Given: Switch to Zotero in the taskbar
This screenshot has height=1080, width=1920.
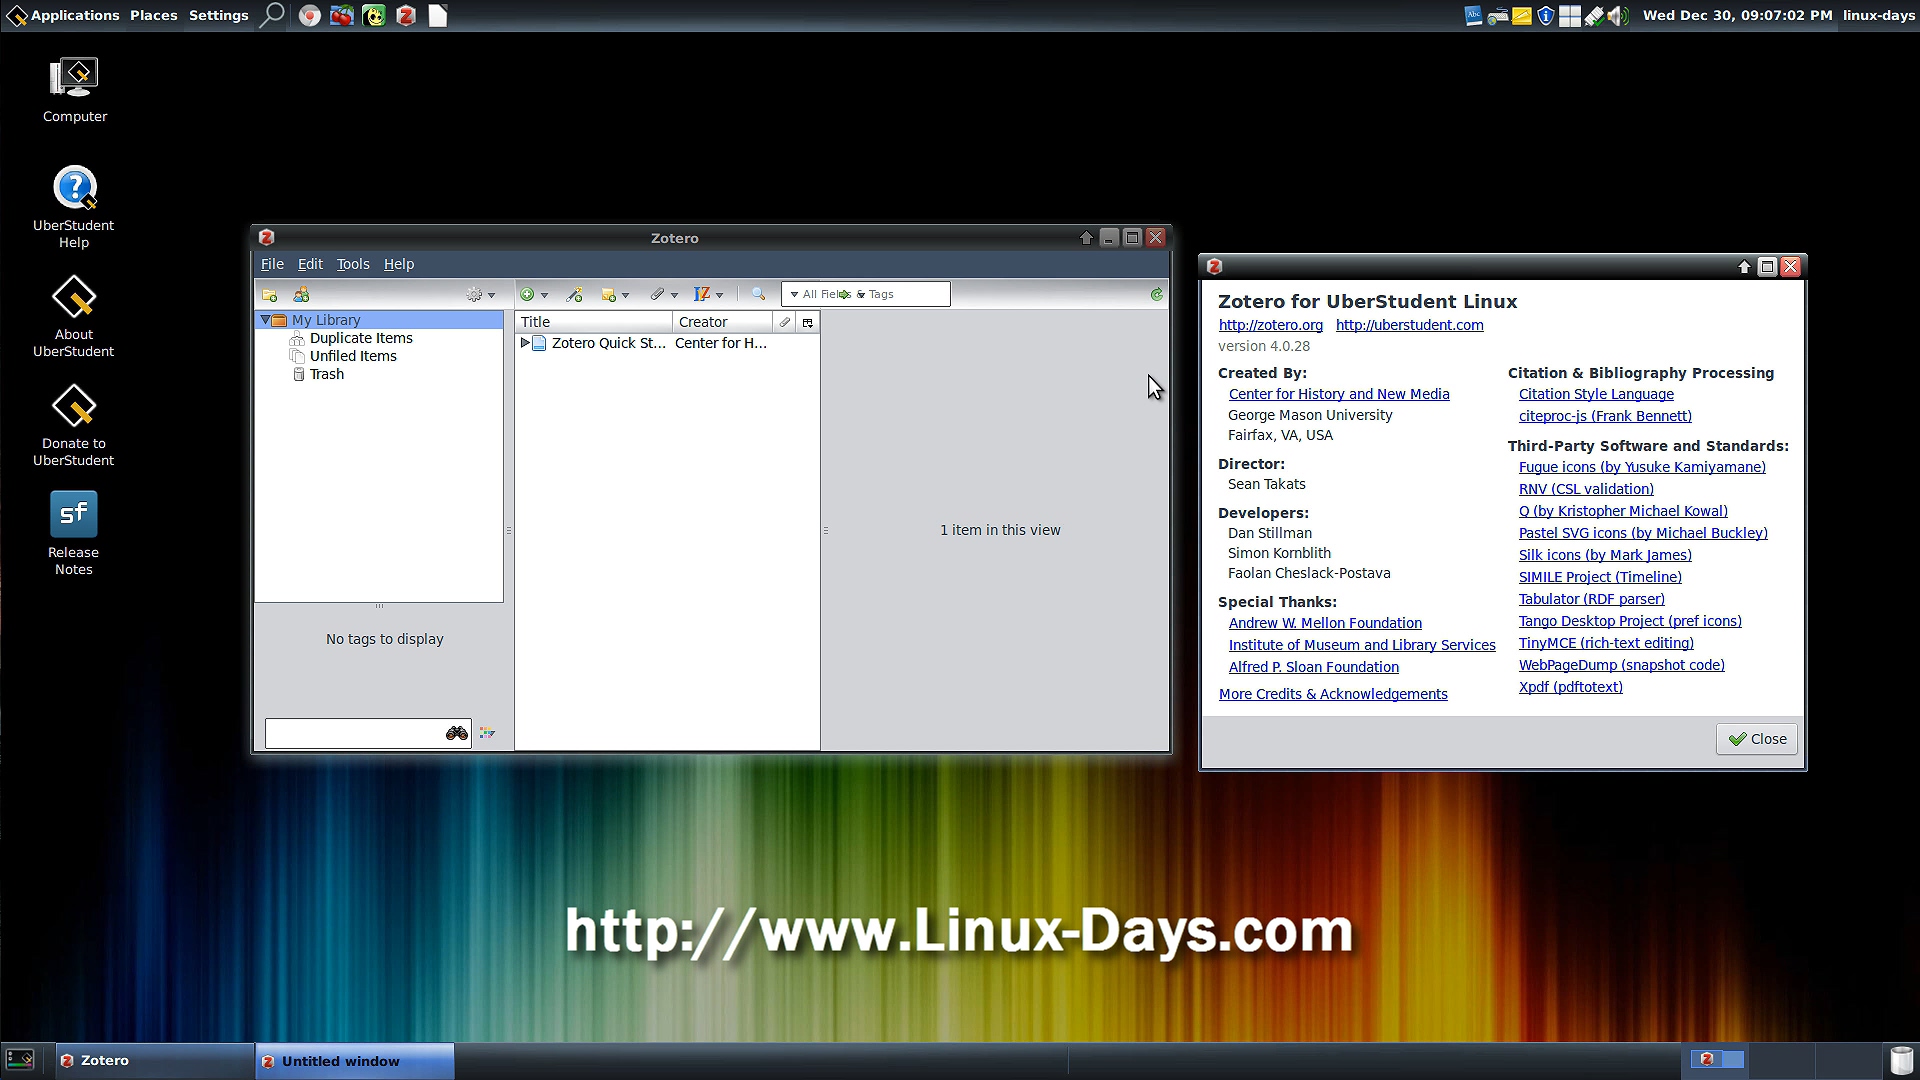Looking at the screenshot, I should [154, 1061].
